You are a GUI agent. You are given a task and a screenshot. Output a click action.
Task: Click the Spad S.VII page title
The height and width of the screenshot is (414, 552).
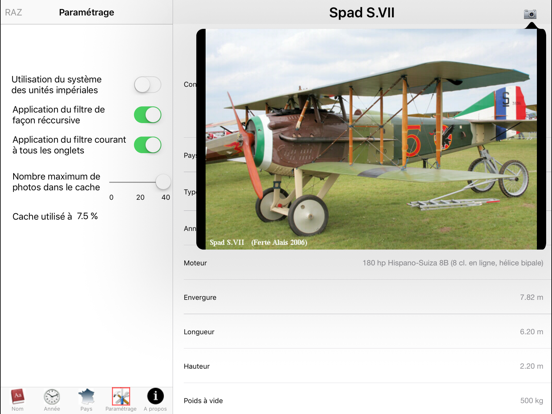(362, 13)
